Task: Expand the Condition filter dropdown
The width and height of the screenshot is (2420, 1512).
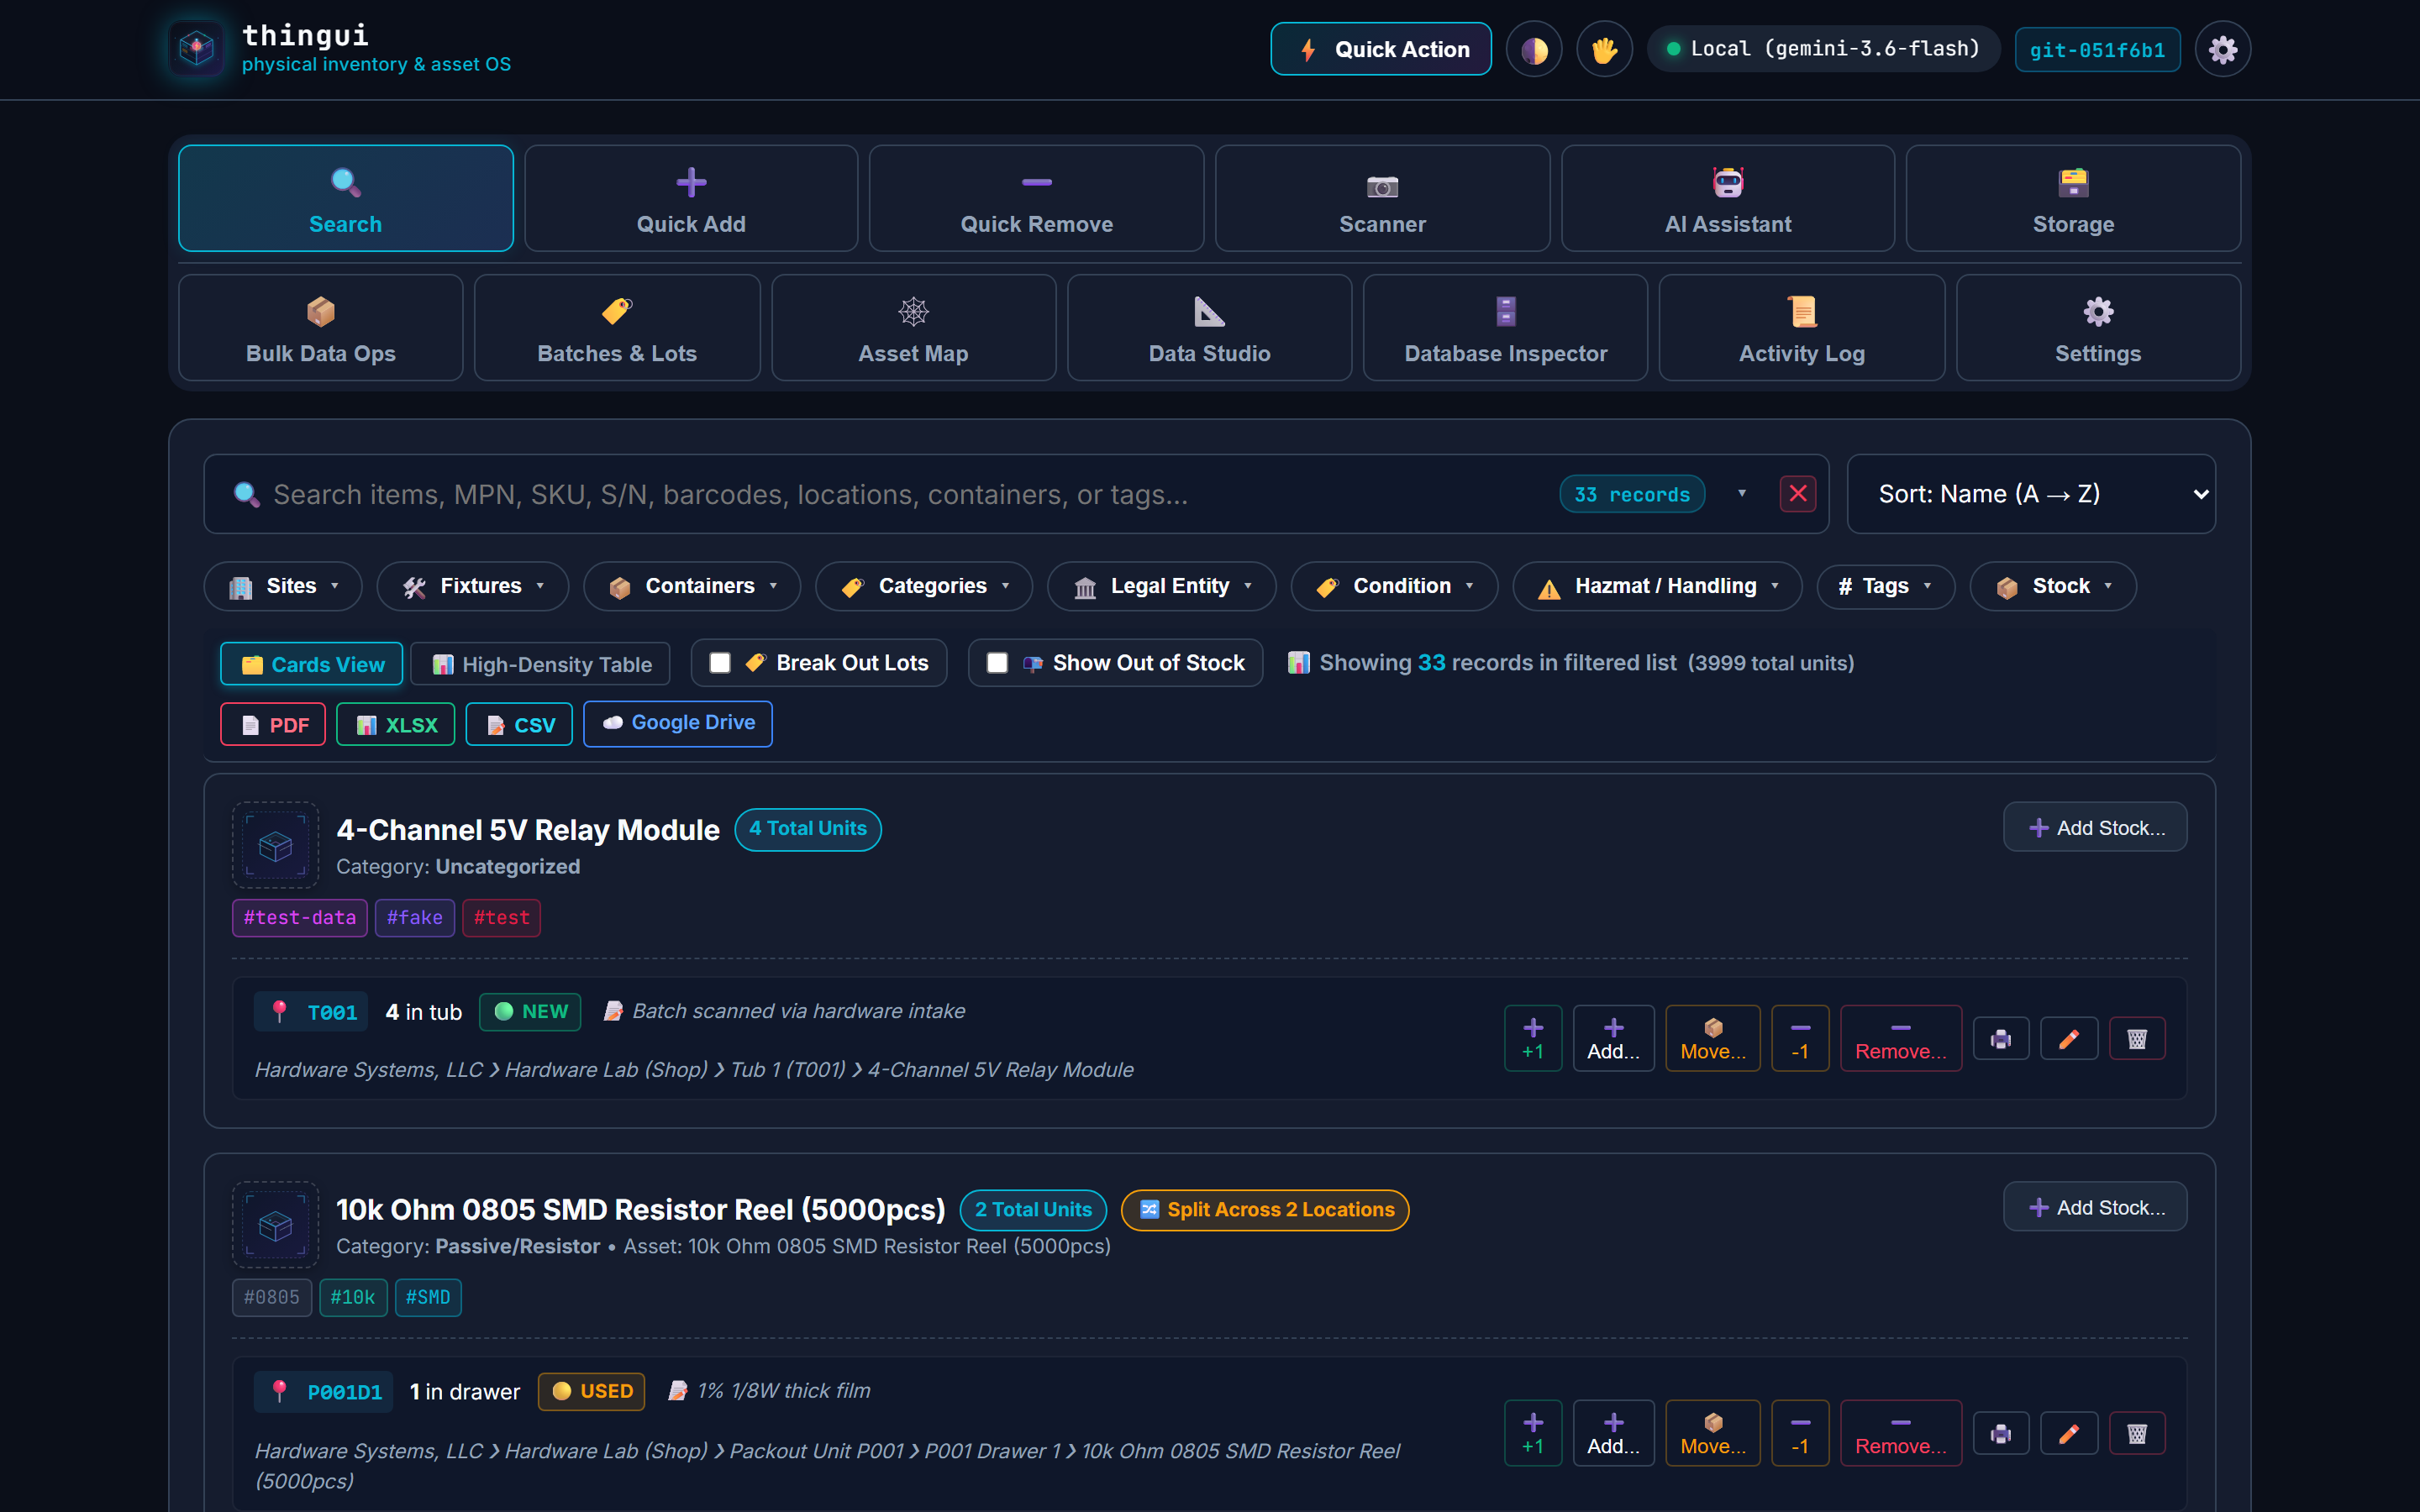Action: [x=1394, y=586]
